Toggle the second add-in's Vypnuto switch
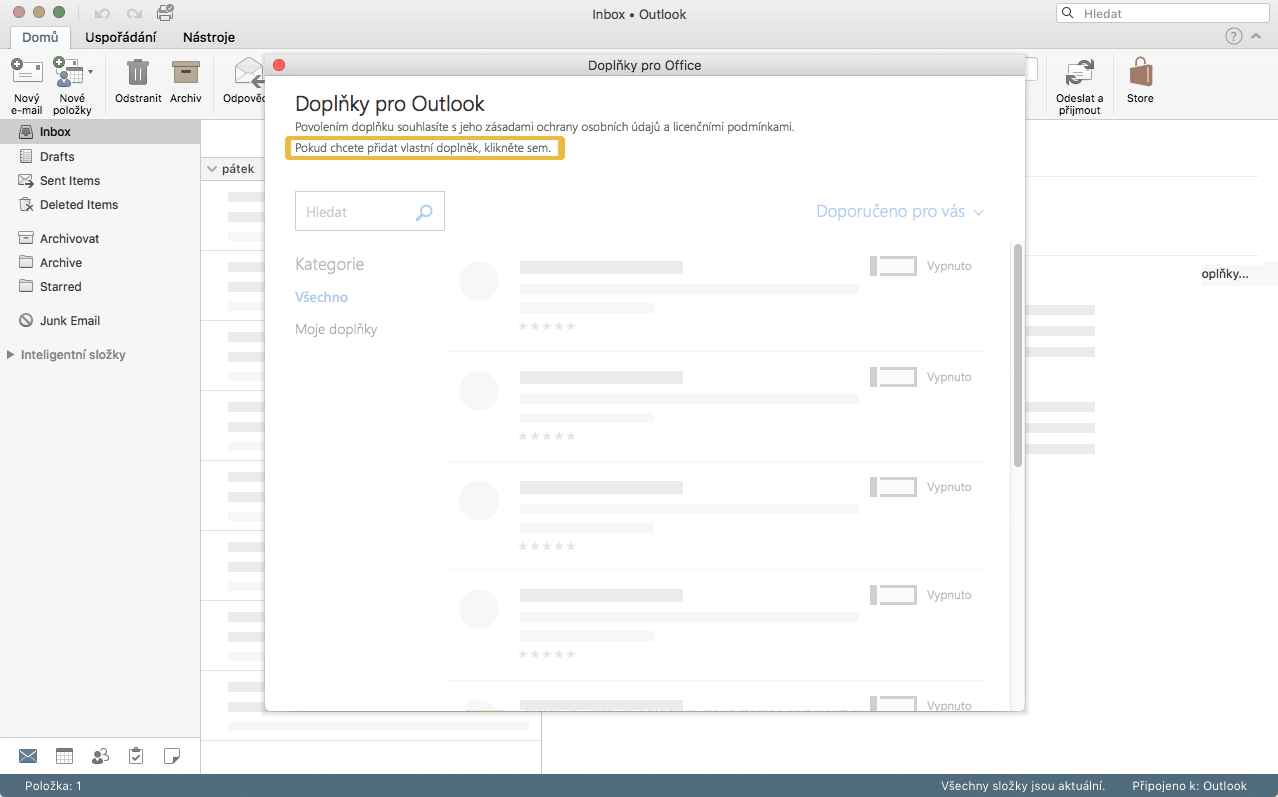 (893, 377)
